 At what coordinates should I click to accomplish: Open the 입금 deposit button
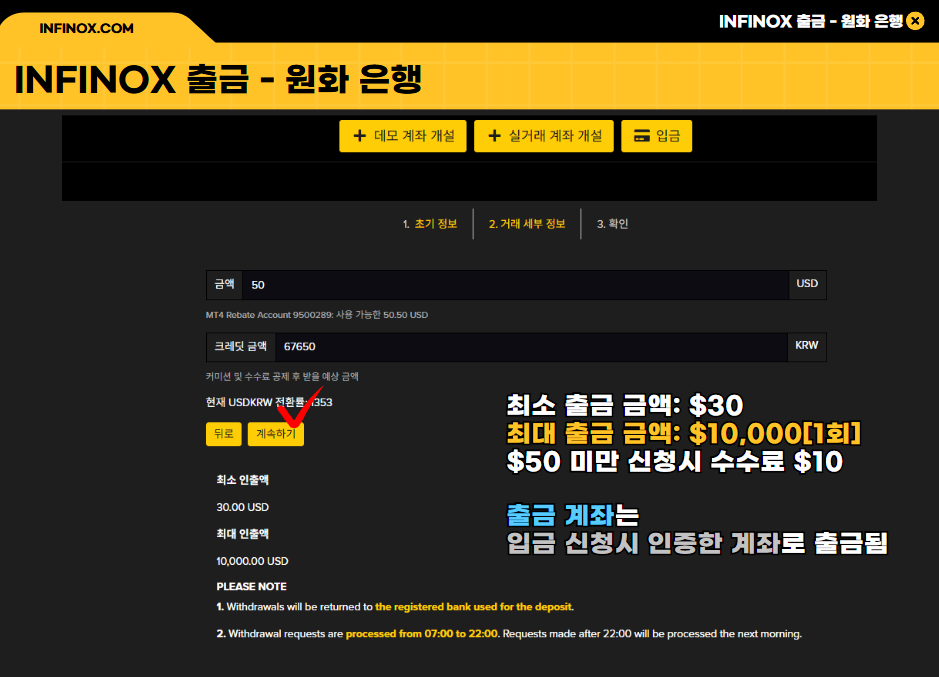[656, 136]
